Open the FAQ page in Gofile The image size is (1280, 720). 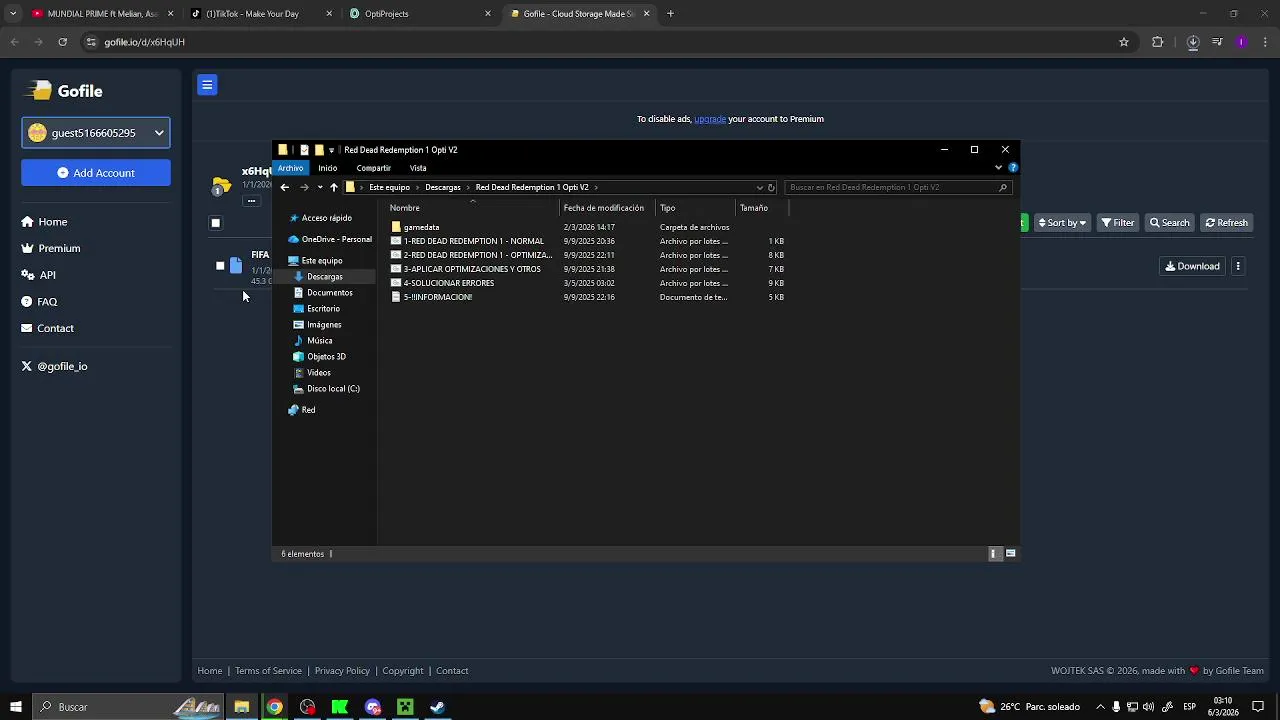click(x=39, y=302)
